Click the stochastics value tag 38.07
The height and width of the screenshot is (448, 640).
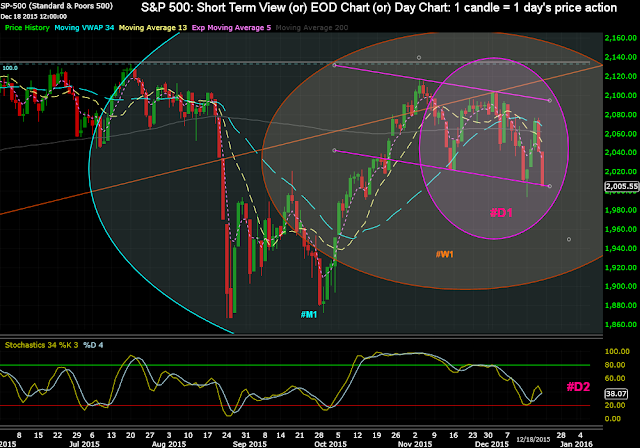616,394
